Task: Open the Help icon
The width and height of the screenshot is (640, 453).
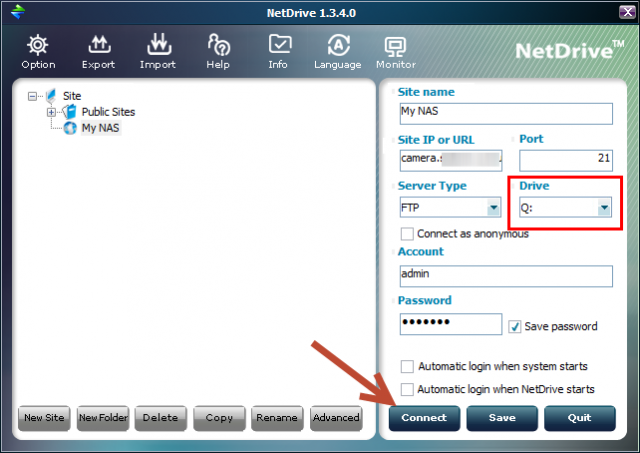Action: 218,44
